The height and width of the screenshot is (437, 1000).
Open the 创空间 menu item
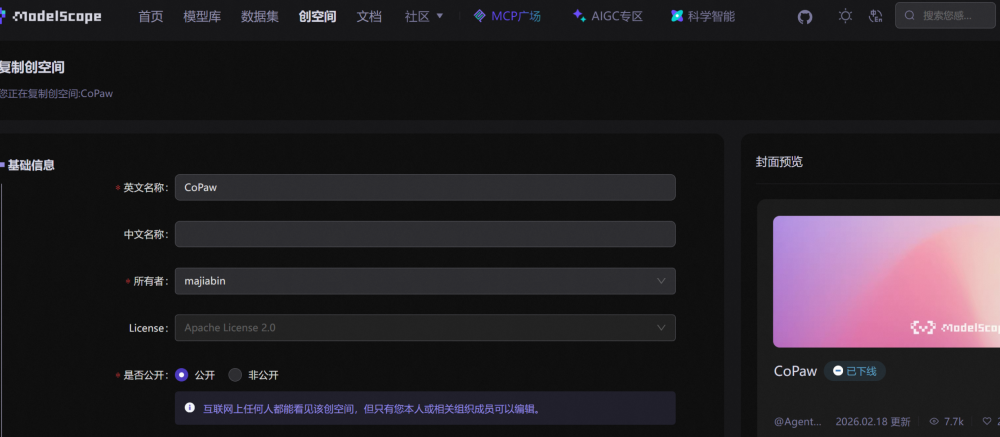(x=318, y=17)
